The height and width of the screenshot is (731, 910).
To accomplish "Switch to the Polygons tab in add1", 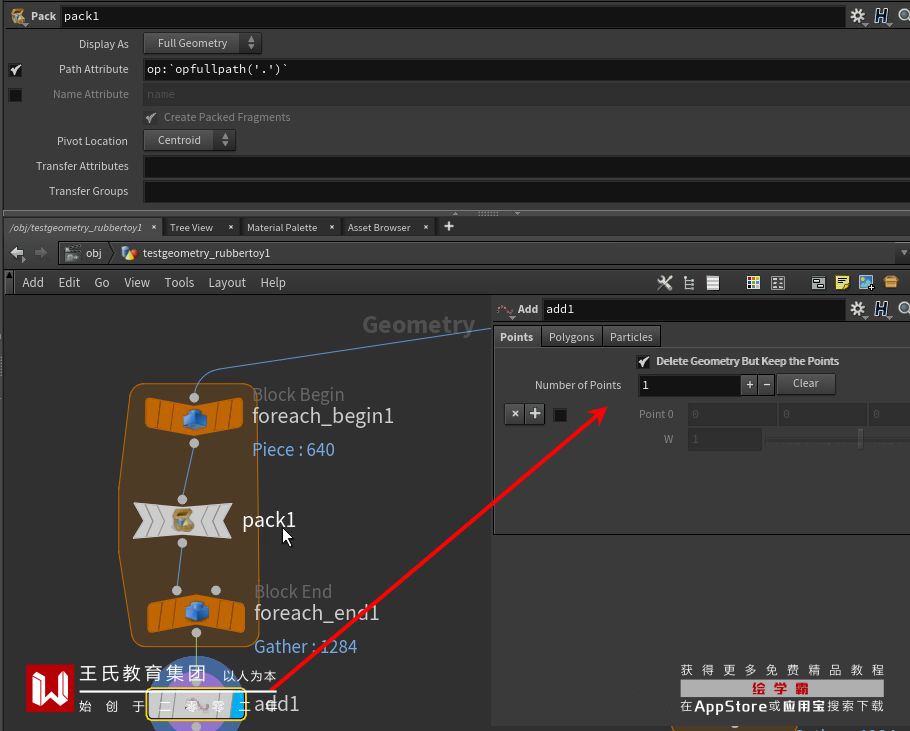I will coord(571,337).
